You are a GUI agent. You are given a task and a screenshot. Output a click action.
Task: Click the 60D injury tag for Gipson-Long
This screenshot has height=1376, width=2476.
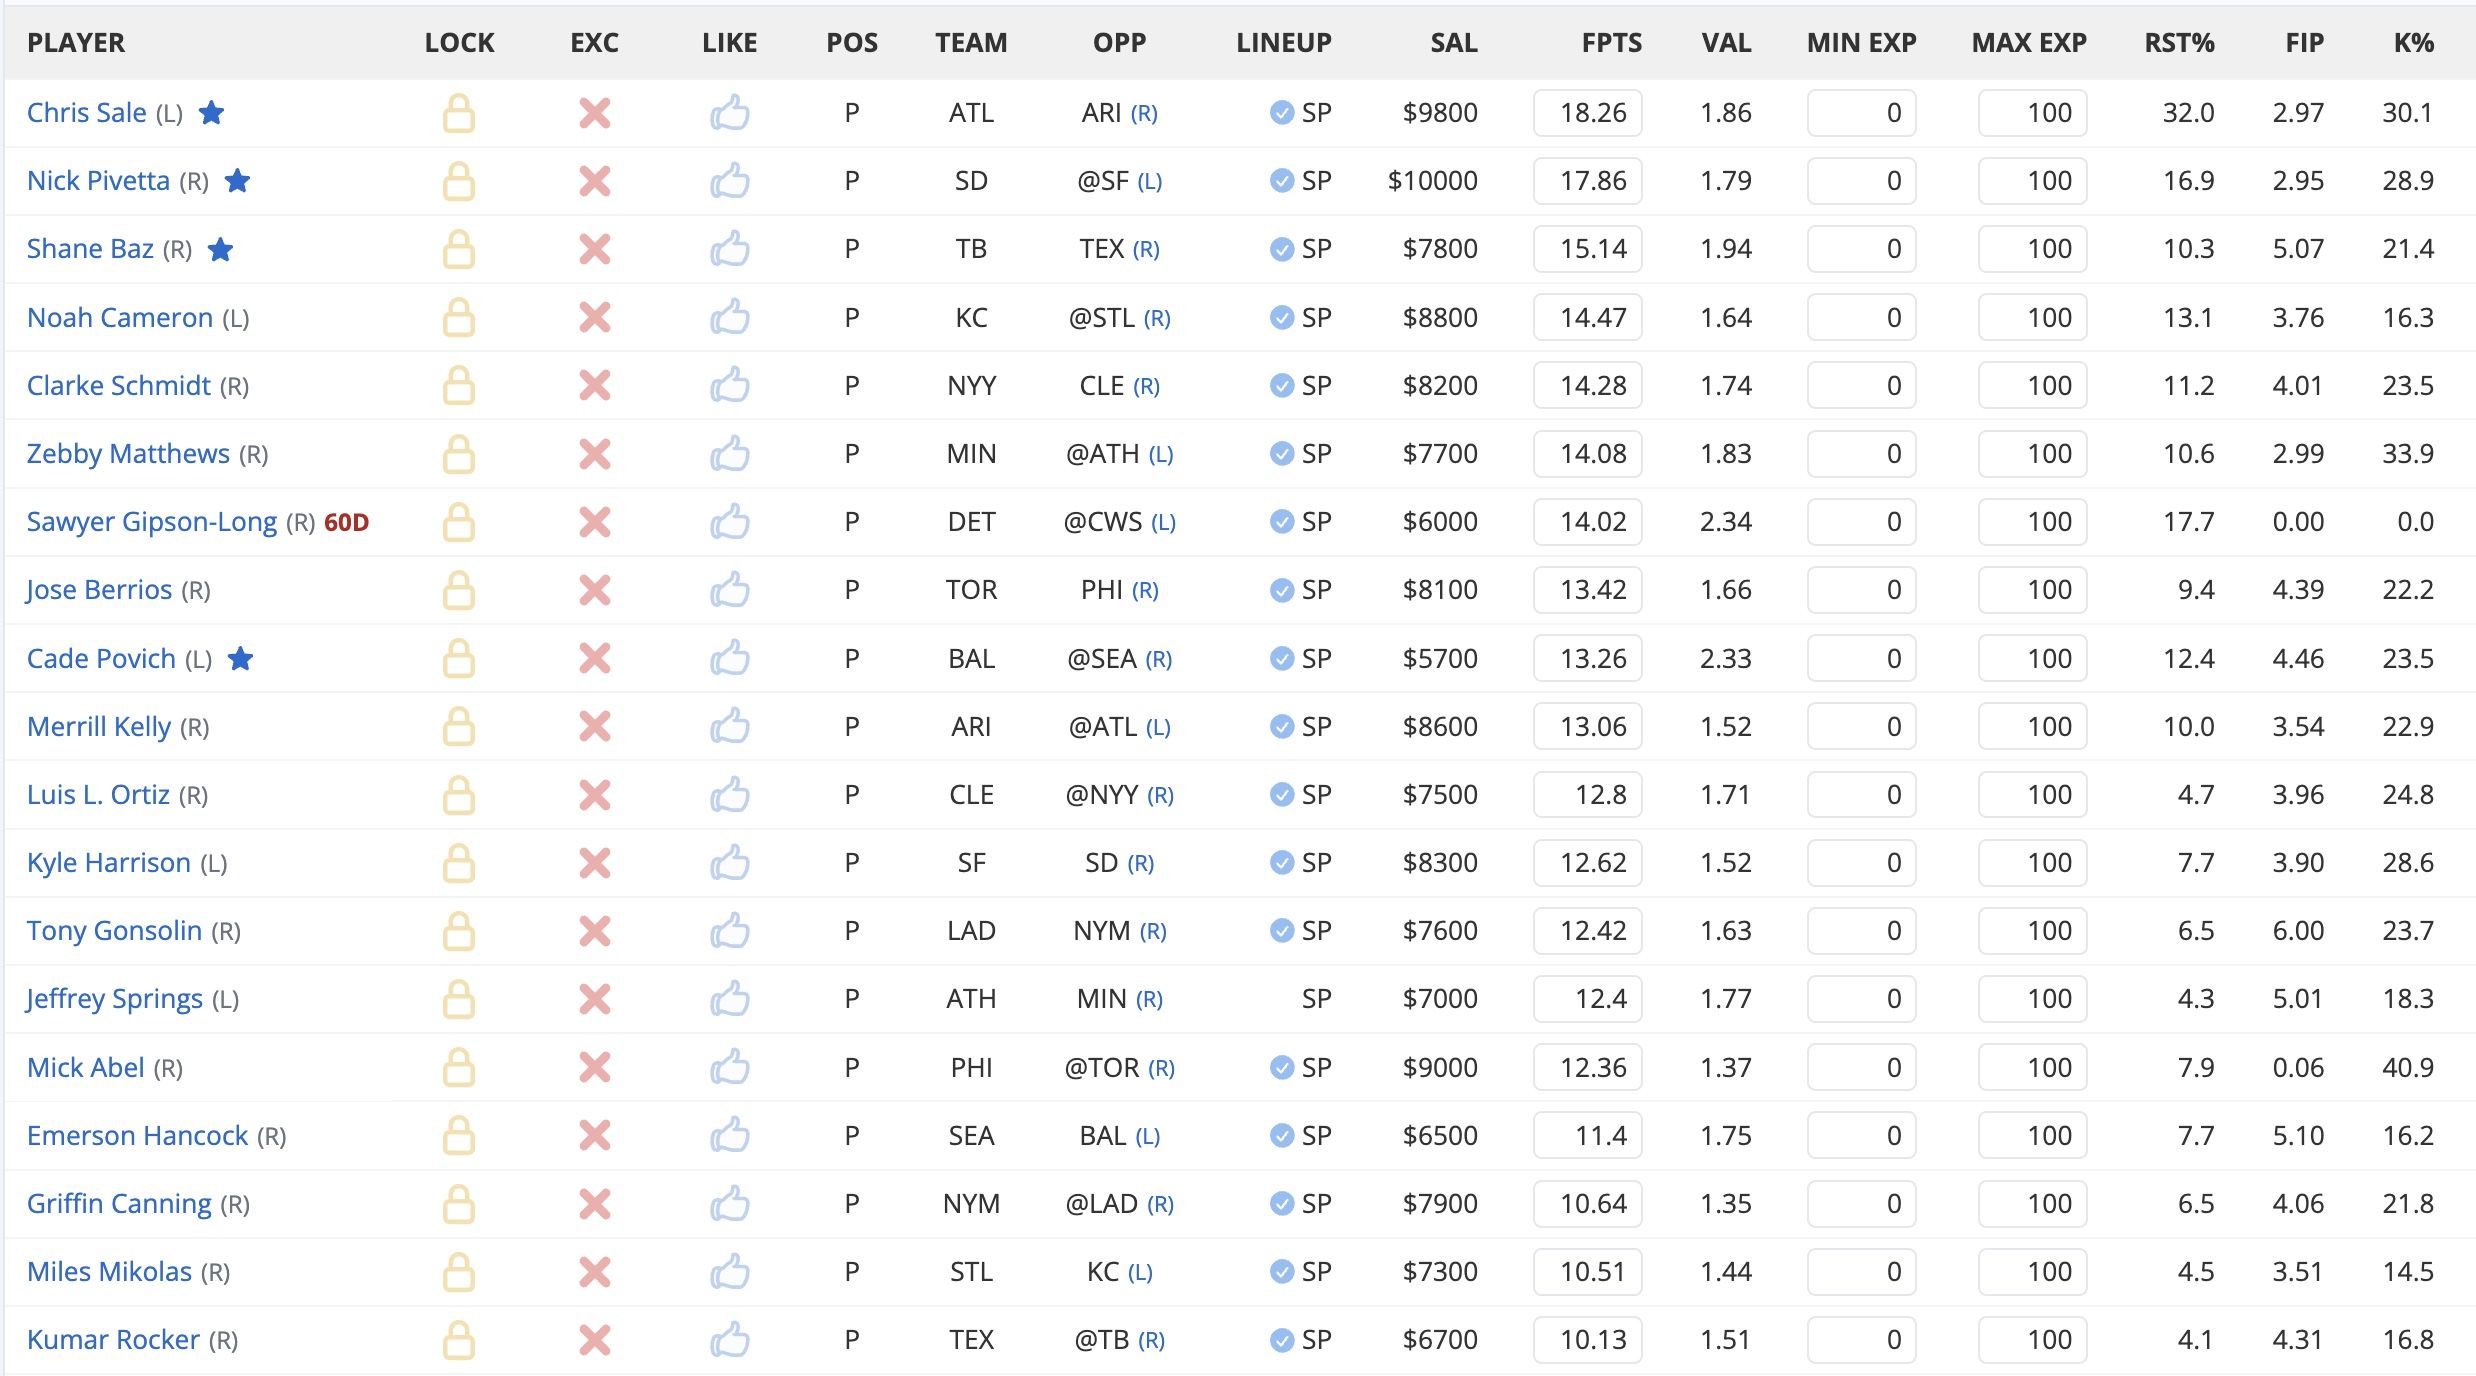(346, 522)
